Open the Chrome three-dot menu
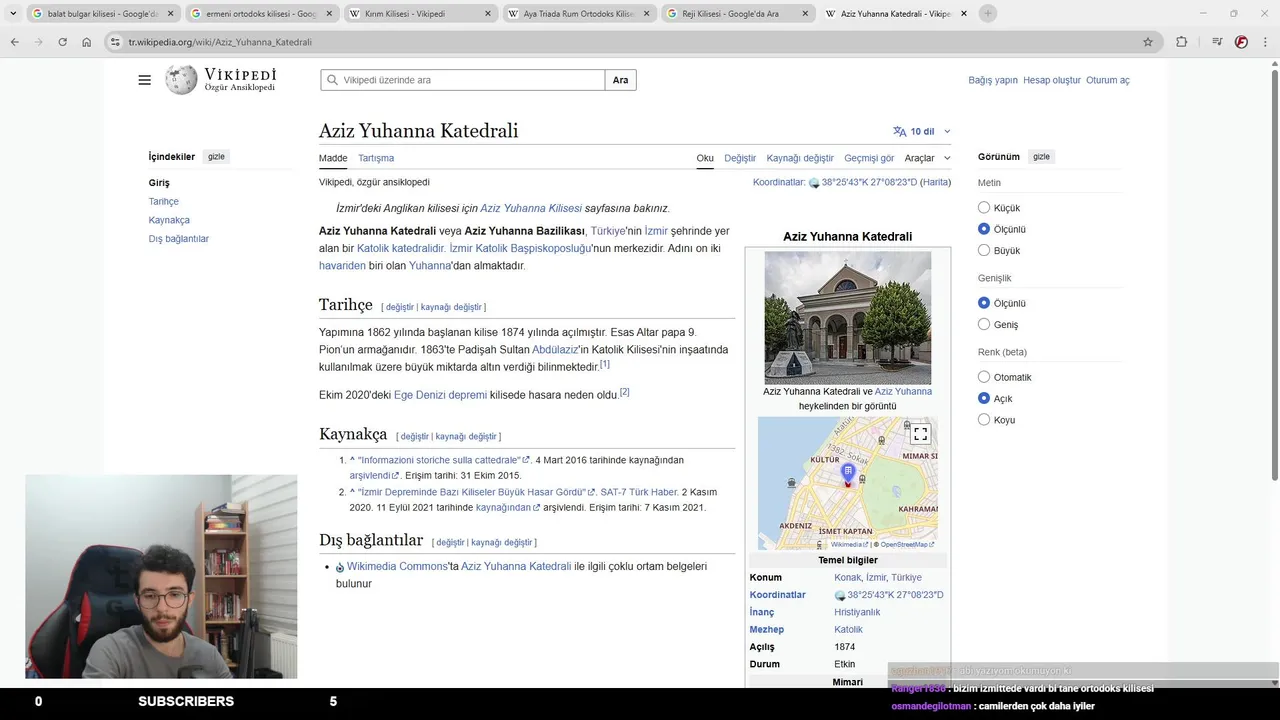 point(1265,42)
